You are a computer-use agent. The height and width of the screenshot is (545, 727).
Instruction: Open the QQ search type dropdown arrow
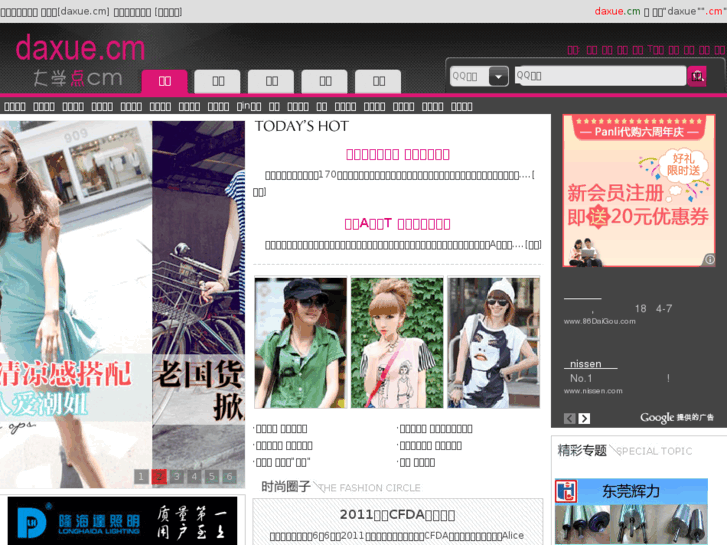click(x=498, y=76)
